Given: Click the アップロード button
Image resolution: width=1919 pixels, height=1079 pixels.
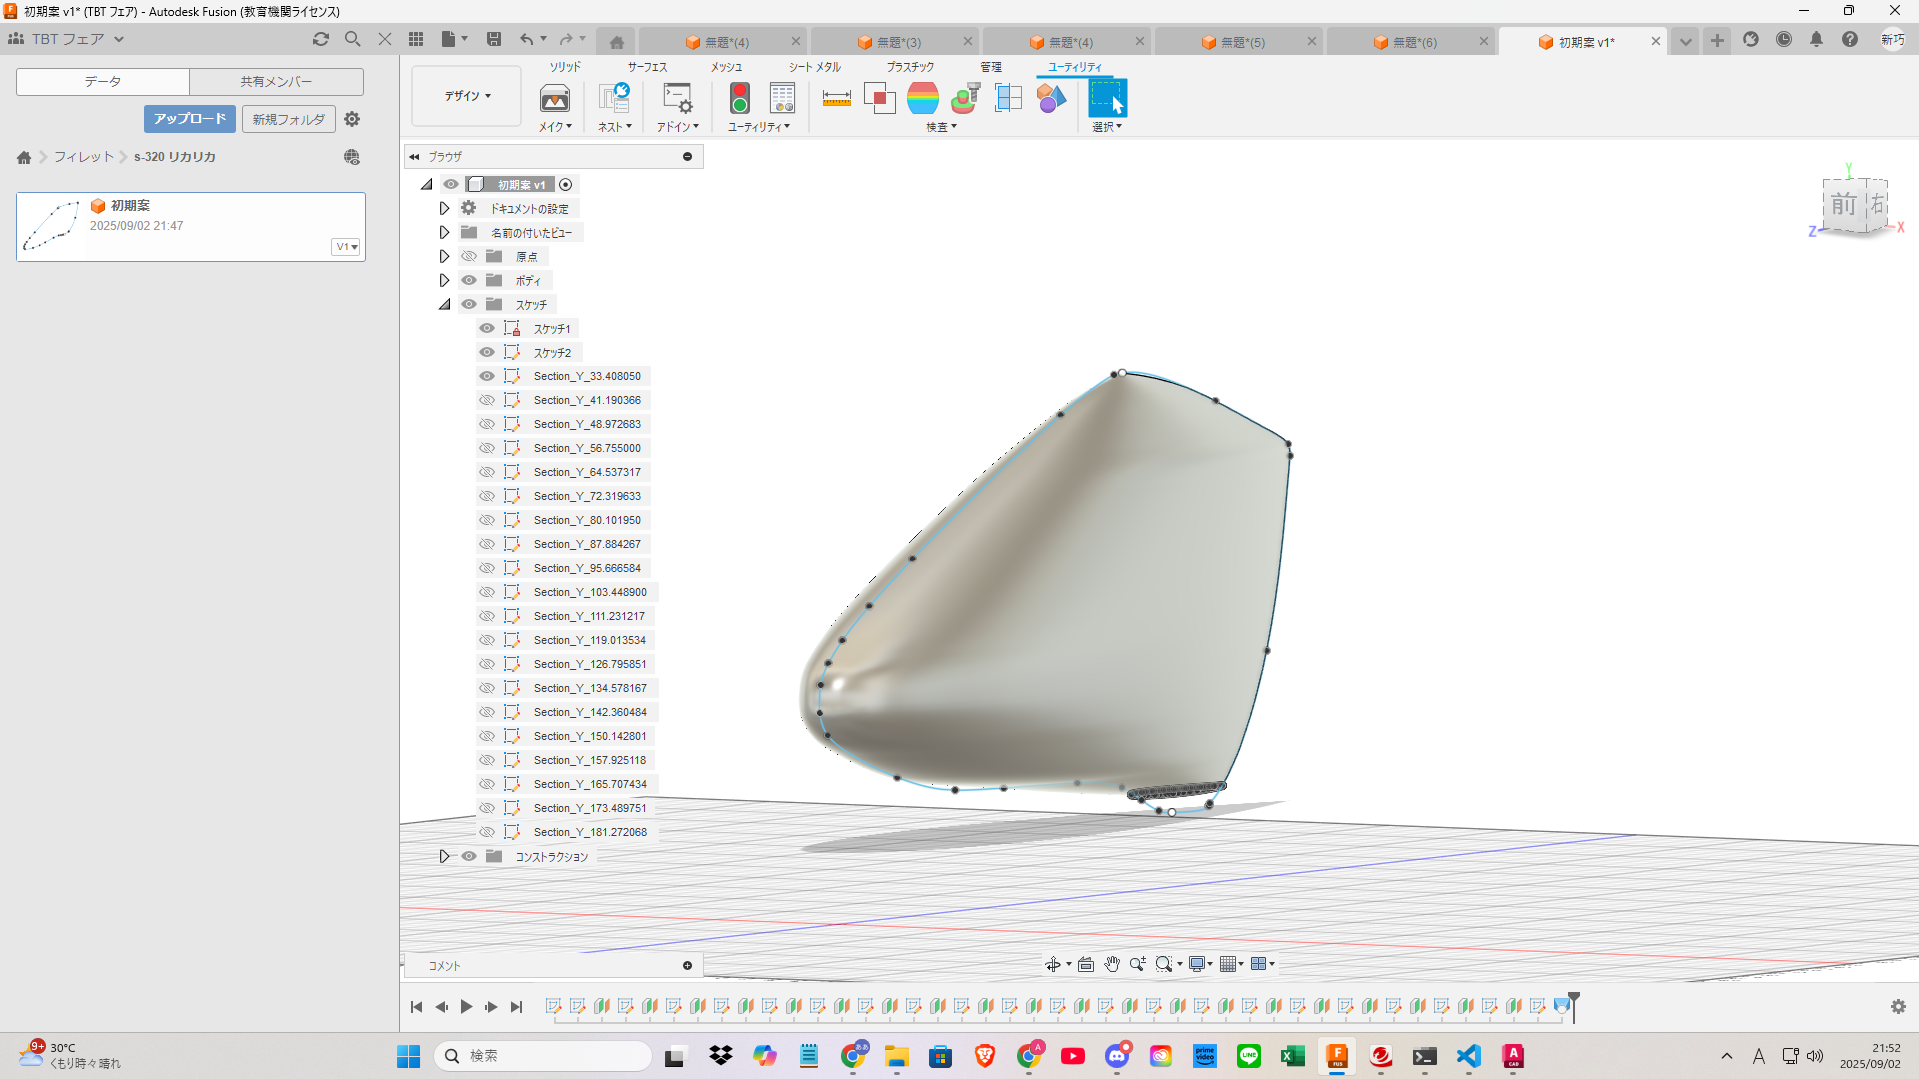Looking at the screenshot, I should pos(190,119).
